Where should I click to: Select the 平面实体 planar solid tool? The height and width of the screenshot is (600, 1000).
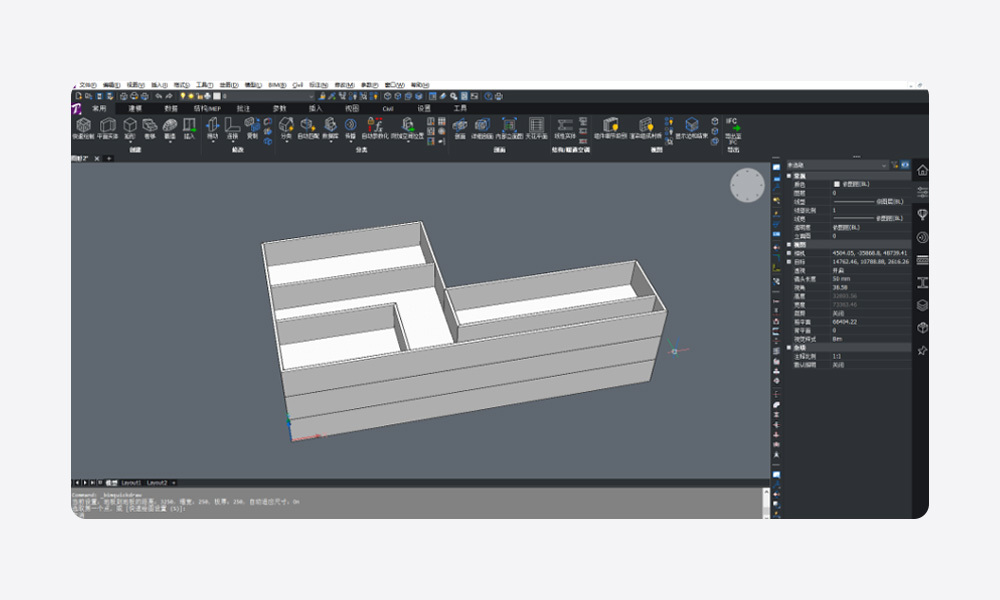tap(107, 128)
